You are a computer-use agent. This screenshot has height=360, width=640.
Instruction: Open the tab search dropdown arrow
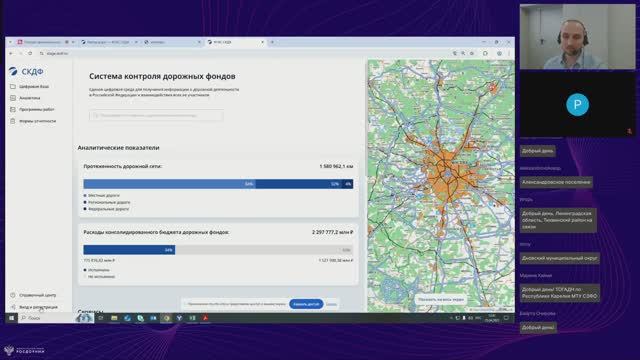click(10, 42)
